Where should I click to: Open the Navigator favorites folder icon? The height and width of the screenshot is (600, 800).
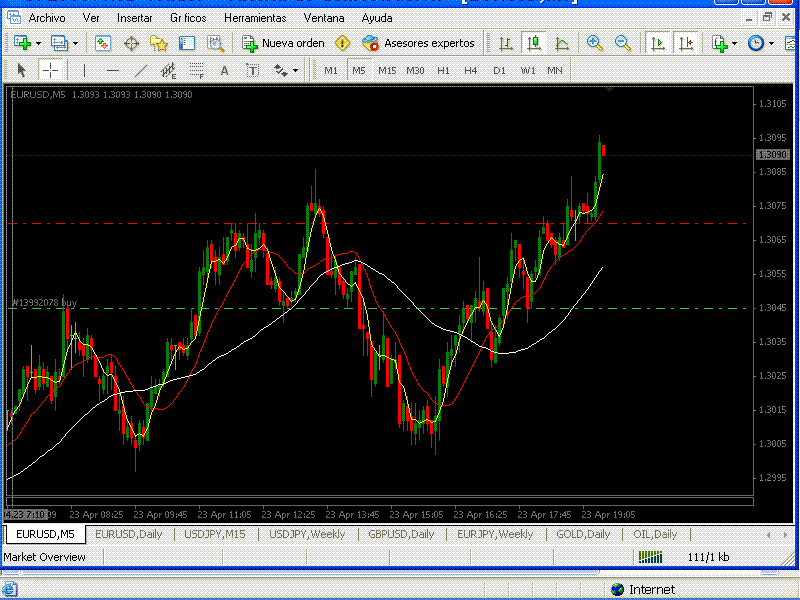159,43
